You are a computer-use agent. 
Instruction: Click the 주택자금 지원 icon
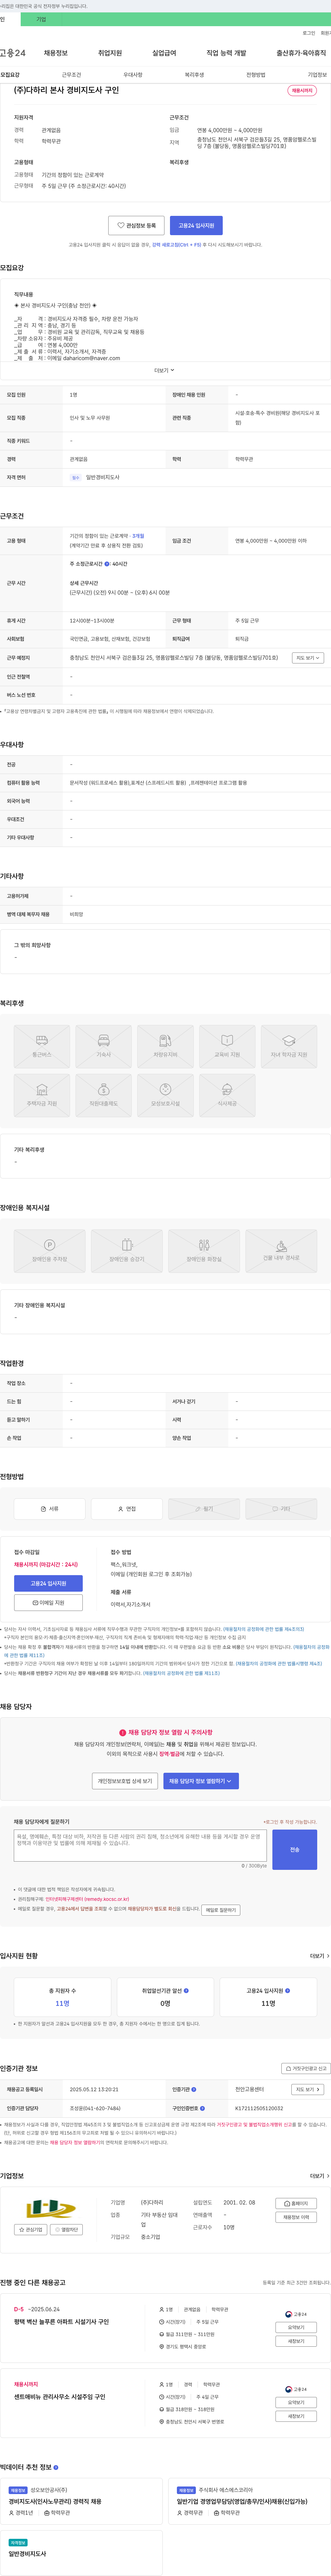pyautogui.click(x=42, y=1094)
